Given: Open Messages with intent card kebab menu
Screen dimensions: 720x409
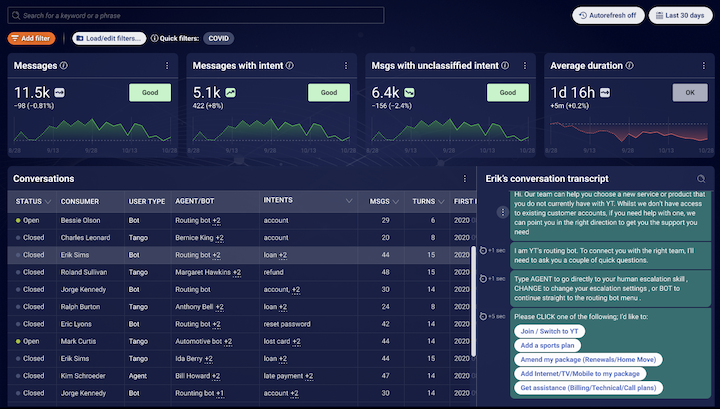Looking at the screenshot, I should pyautogui.click(x=346, y=66).
